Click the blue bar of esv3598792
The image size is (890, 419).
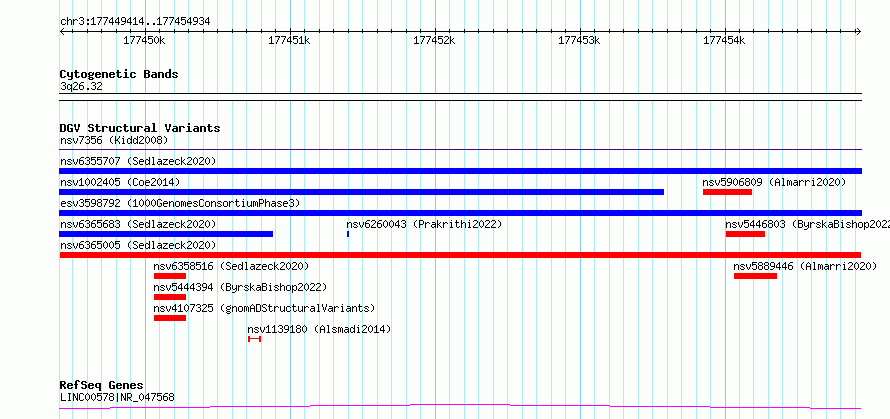click(x=461, y=213)
